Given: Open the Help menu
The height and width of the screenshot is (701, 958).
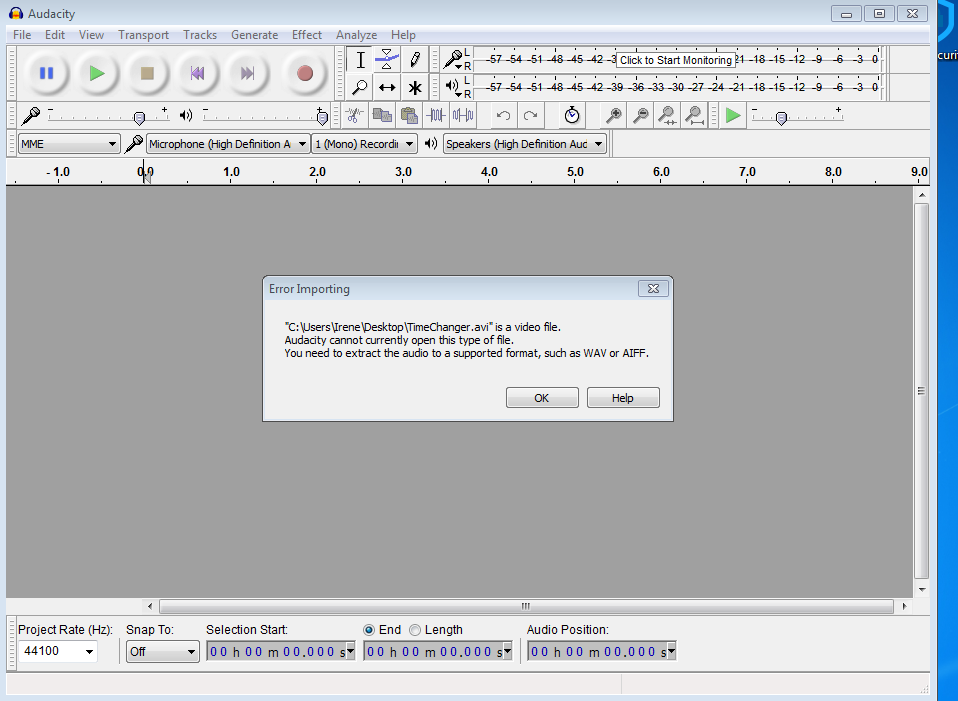Looking at the screenshot, I should tap(403, 35).
